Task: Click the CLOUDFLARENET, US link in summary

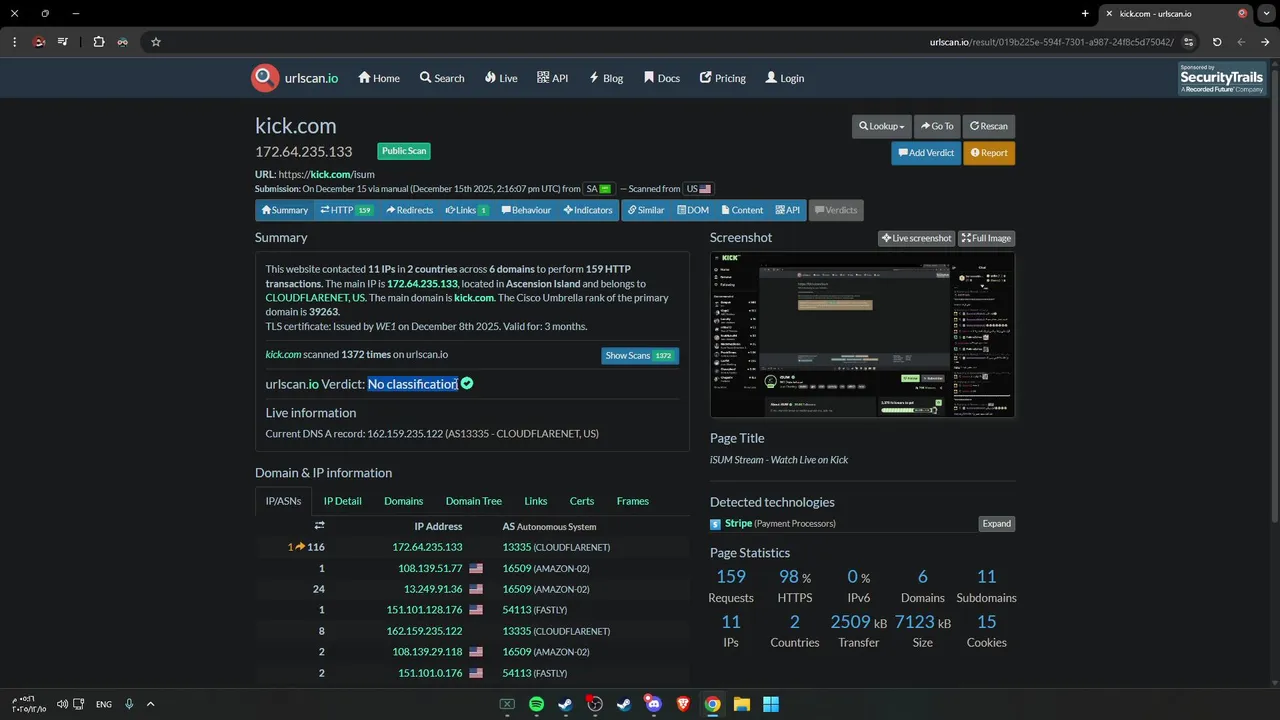Action: (315, 298)
